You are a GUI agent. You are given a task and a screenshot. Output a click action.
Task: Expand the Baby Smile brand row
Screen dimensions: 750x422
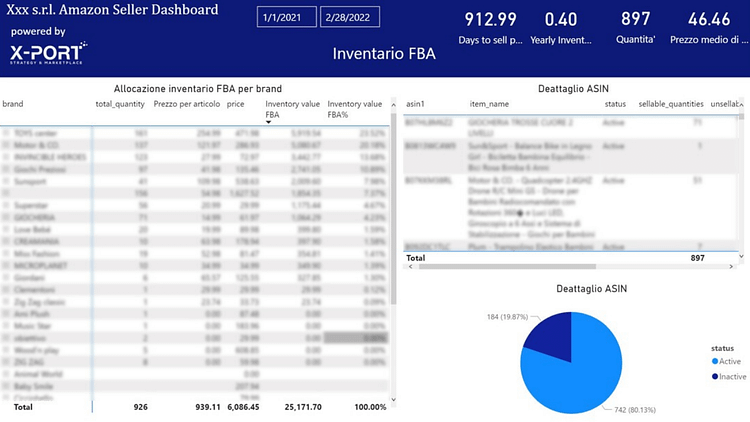[6, 386]
